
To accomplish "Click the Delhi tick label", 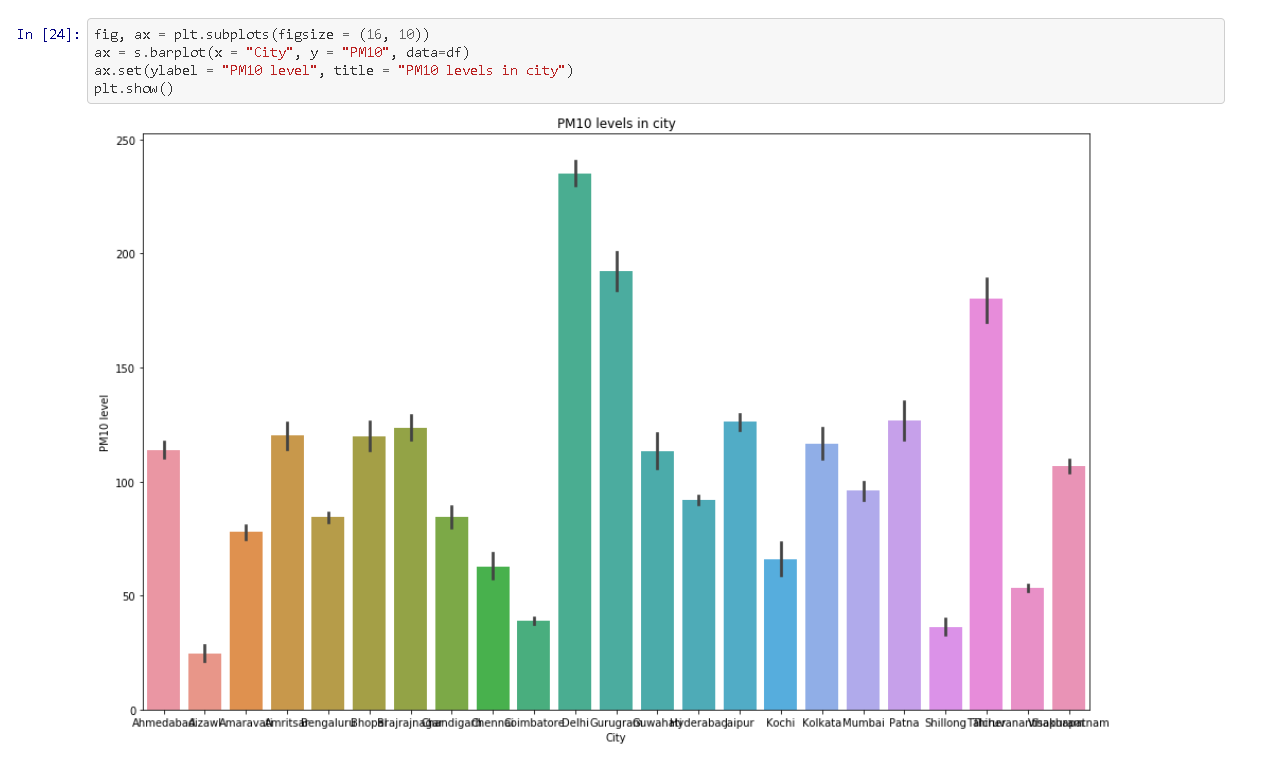I will pyautogui.click(x=574, y=722).
